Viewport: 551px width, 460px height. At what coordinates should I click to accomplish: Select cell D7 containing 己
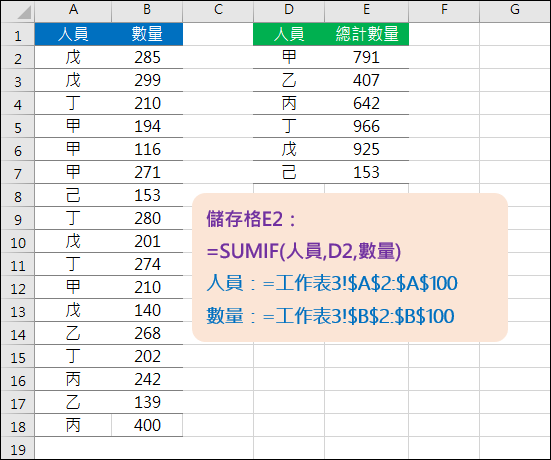click(289, 172)
